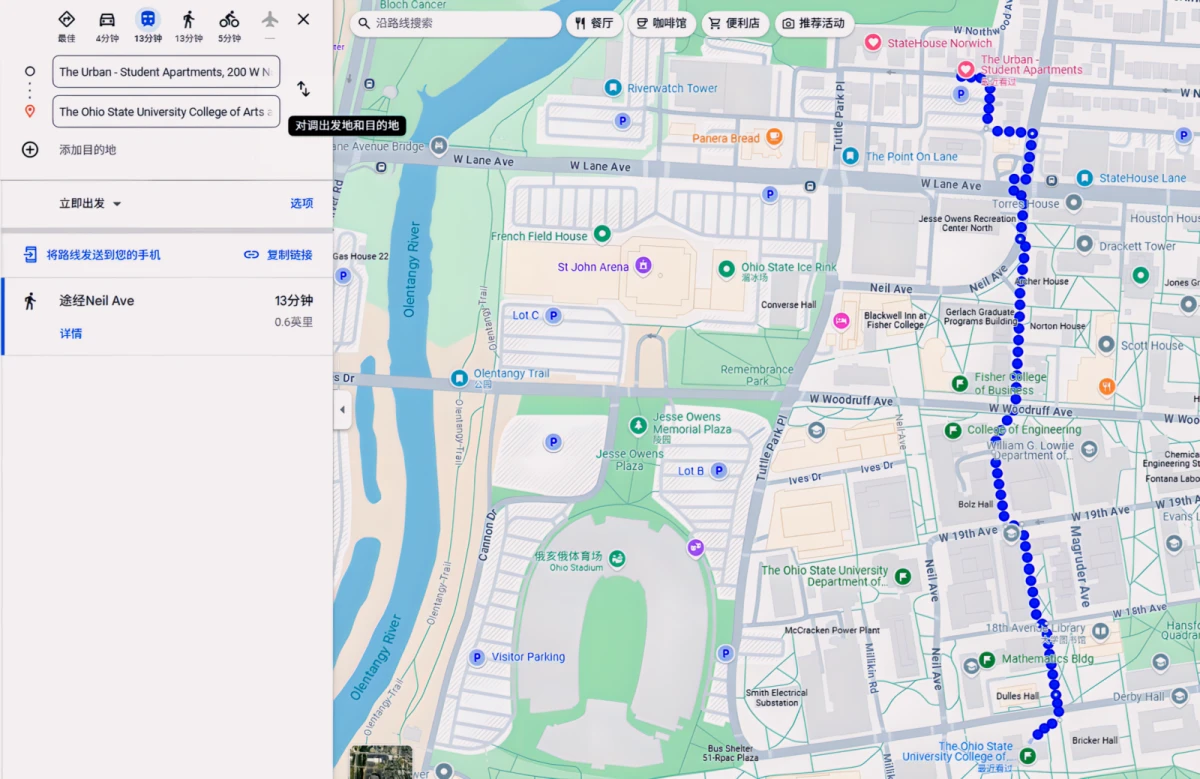Select The Point On Lane marker
Viewport: 1200px width, 779px height.
pos(850,156)
